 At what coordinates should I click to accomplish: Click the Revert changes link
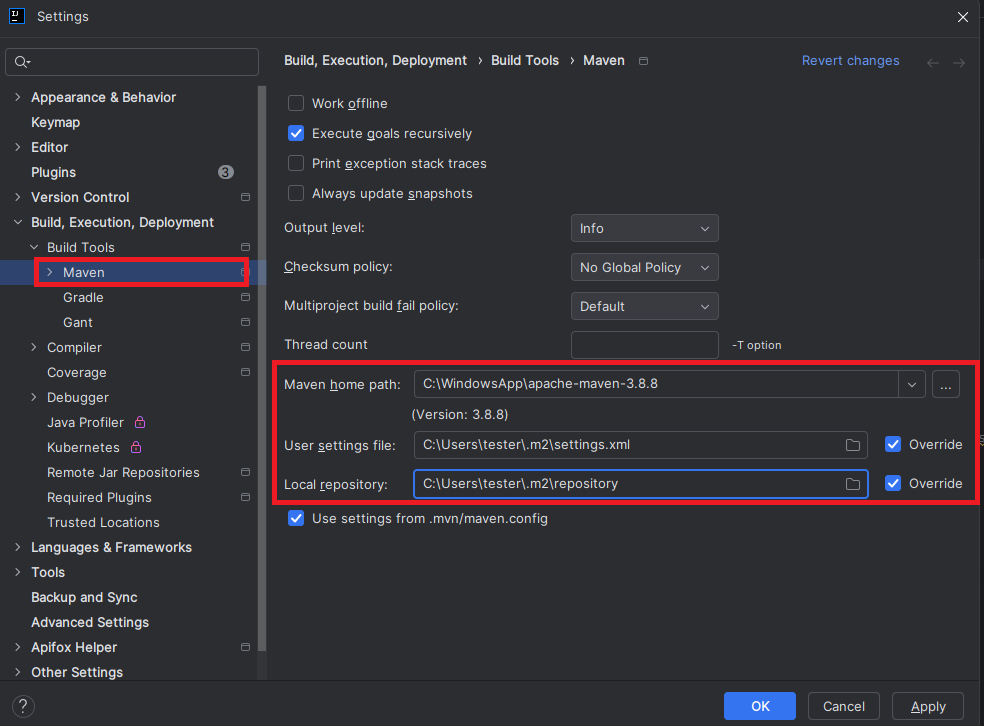tap(850, 60)
